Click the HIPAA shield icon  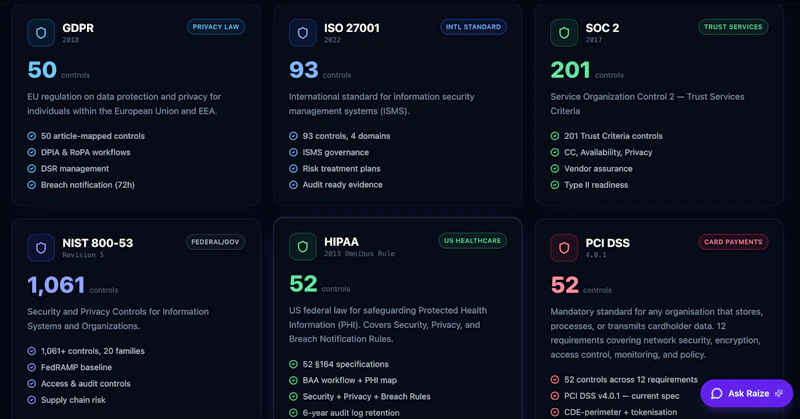point(303,247)
